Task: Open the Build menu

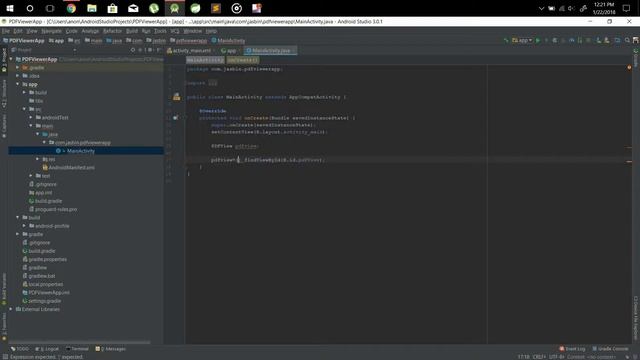Action: (x=132, y=31)
